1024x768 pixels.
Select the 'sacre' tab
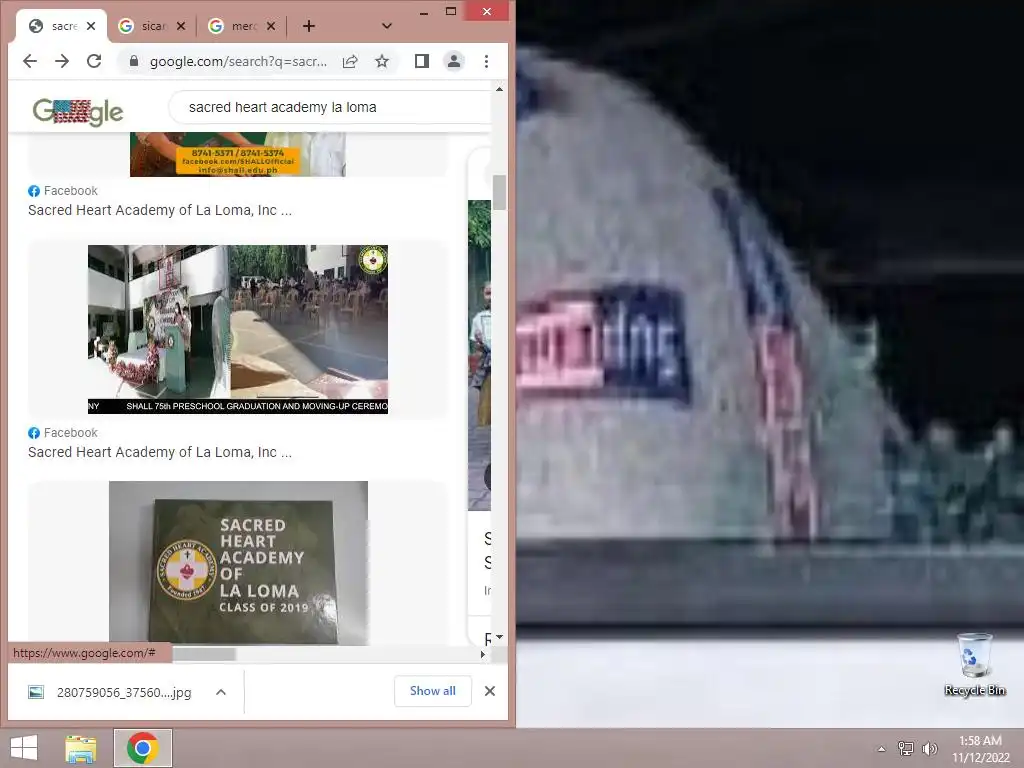[x=59, y=26]
